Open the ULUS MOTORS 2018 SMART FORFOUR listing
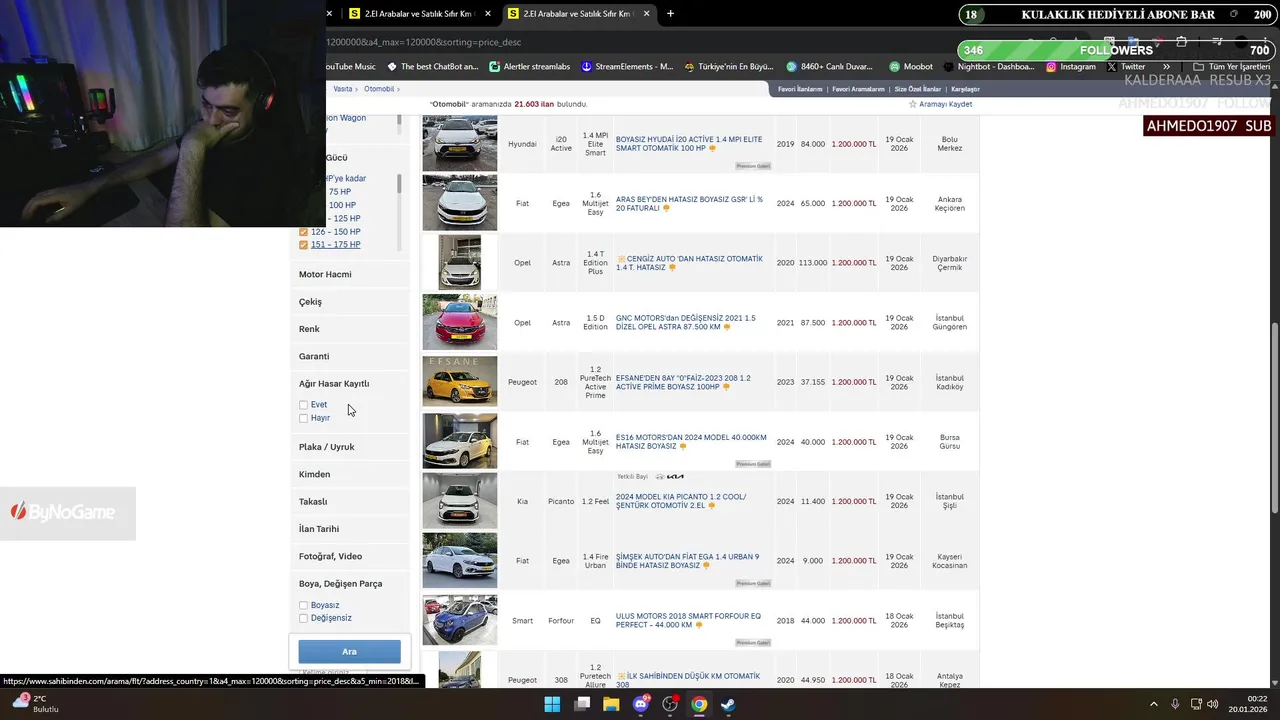The width and height of the screenshot is (1280, 720). pos(688,620)
